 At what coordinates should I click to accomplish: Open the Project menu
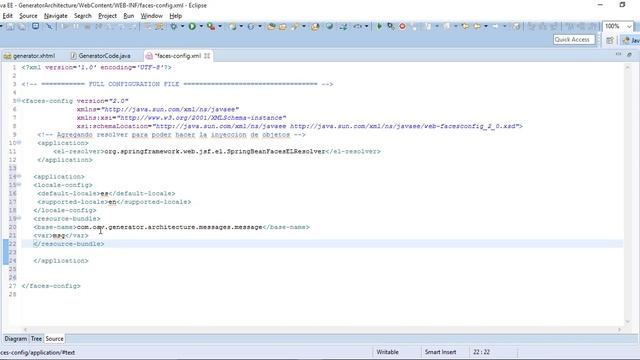pos(107,16)
